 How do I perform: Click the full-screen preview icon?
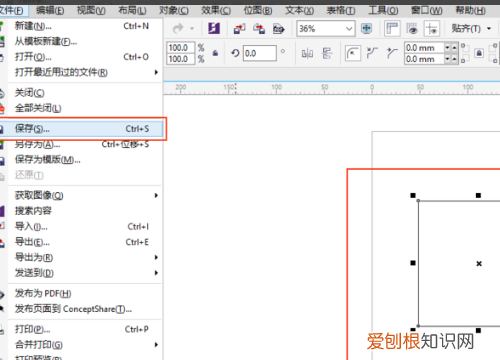click(x=366, y=29)
